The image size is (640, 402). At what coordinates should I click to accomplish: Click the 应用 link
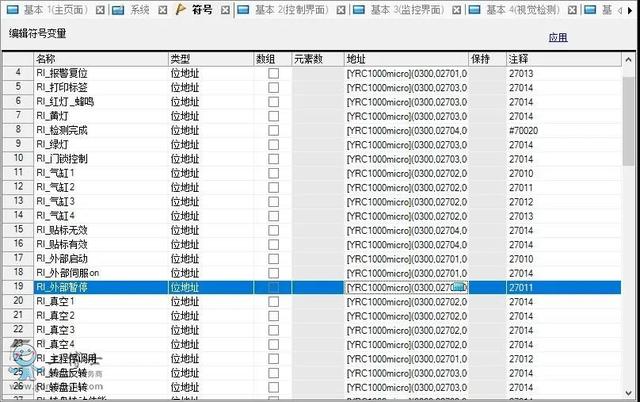pyautogui.click(x=558, y=38)
